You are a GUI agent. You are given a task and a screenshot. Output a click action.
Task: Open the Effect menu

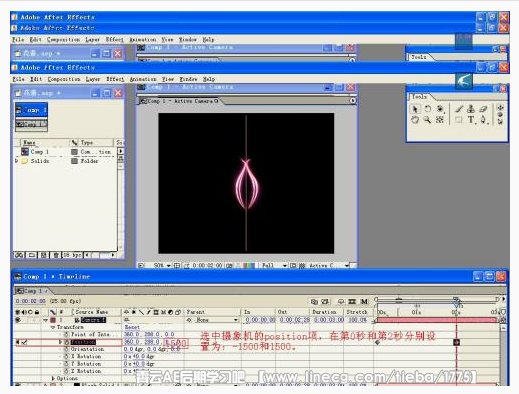pos(115,79)
